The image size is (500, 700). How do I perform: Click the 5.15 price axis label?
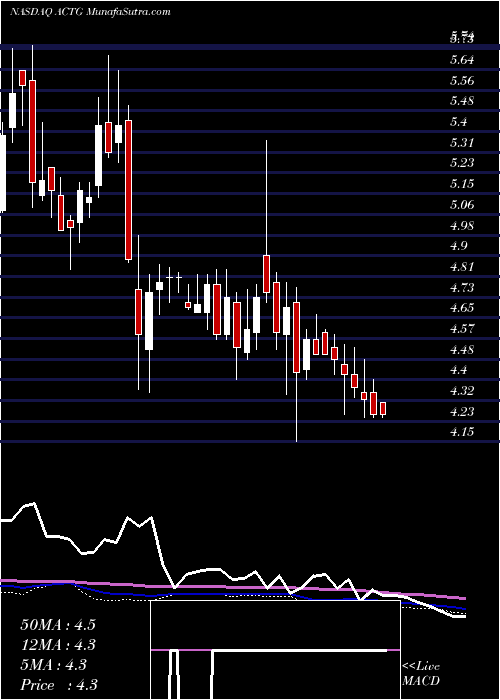(x=462, y=183)
